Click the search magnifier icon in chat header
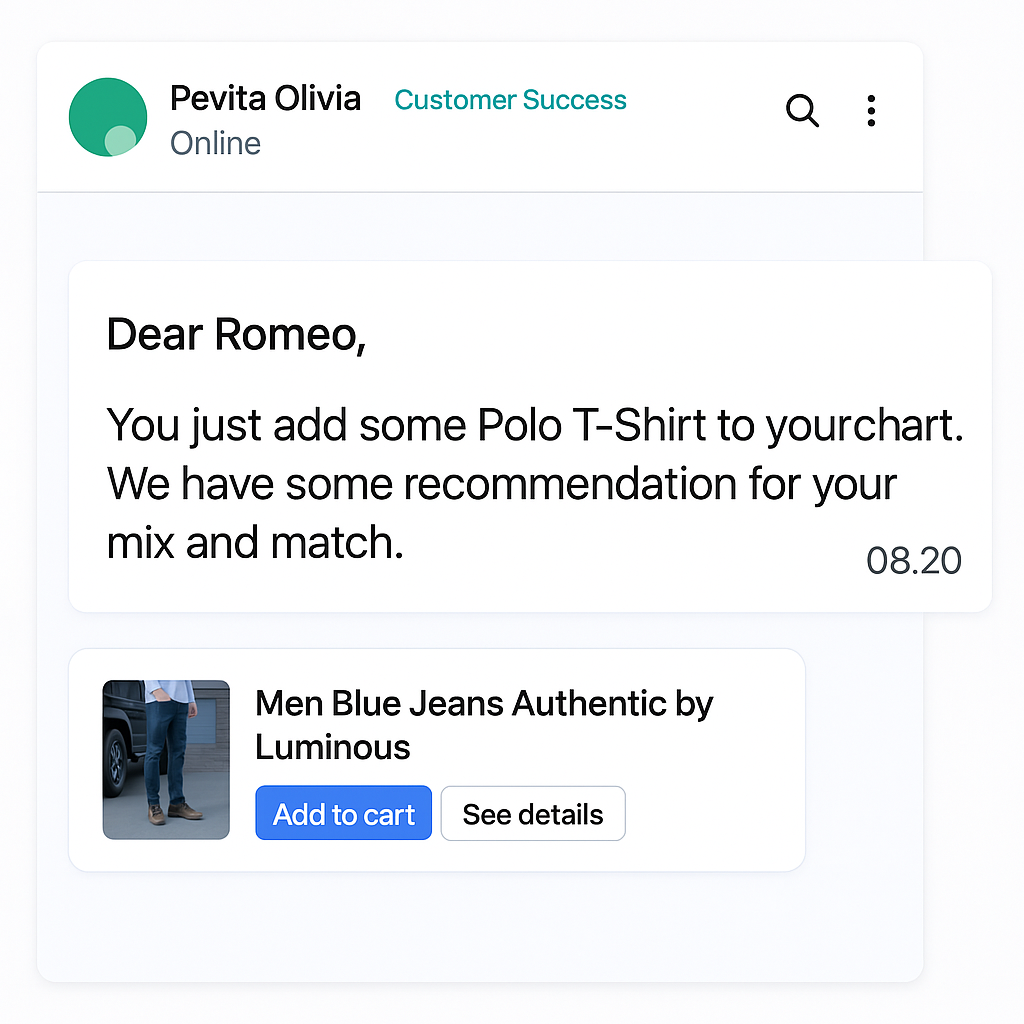The height and width of the screenshot is (1024, 1024). [802, 111]
